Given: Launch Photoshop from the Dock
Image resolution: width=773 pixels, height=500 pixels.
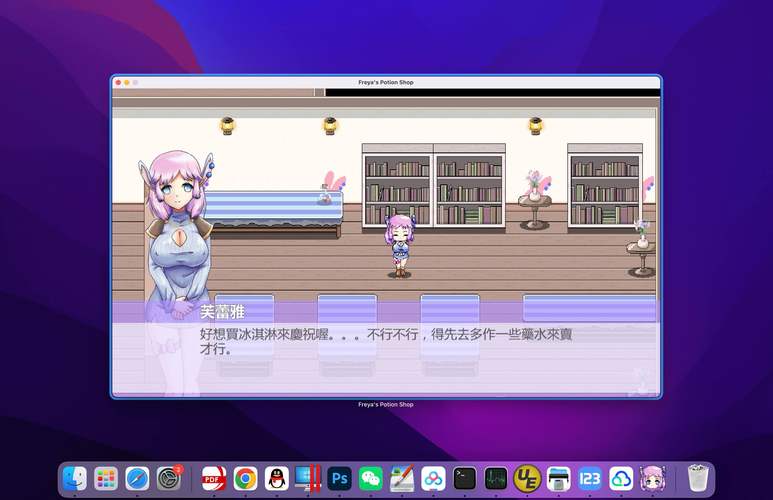Looking at the screenshot, I should coord(339,478).
